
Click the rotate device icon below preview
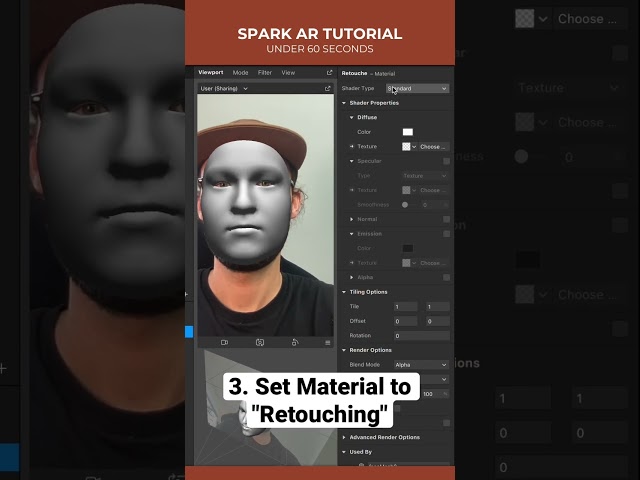[x=295, y=342]
